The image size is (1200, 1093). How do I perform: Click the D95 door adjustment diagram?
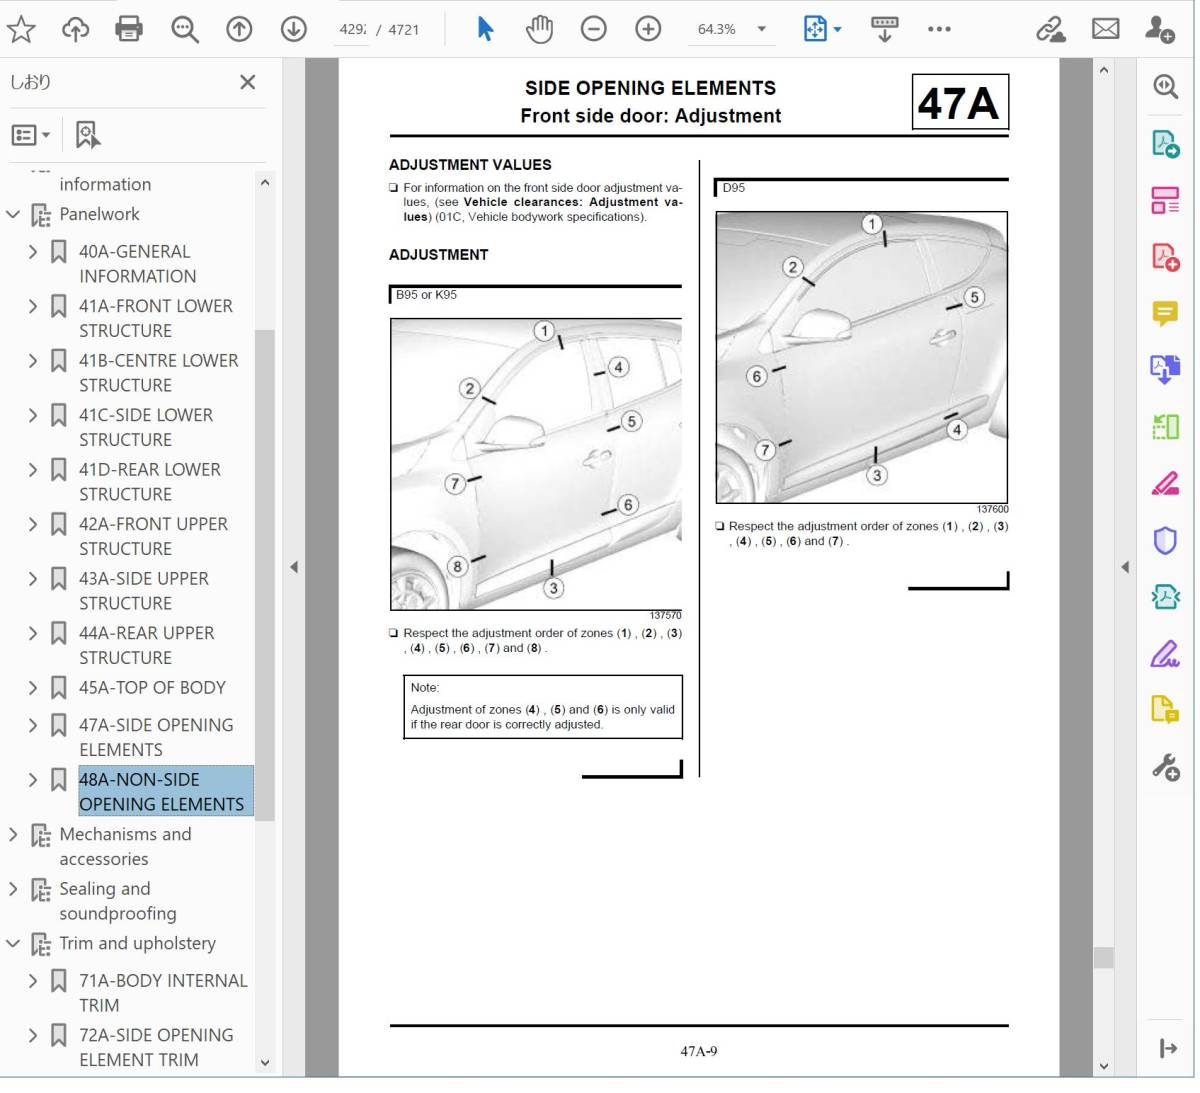pos(862,357)
